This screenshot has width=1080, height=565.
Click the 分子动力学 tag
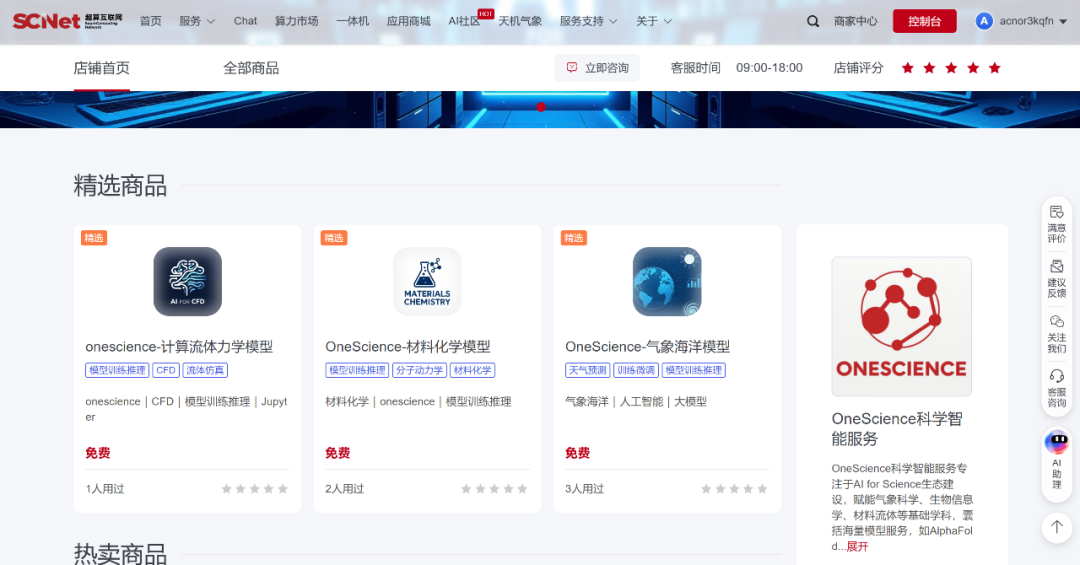point(419,370)
